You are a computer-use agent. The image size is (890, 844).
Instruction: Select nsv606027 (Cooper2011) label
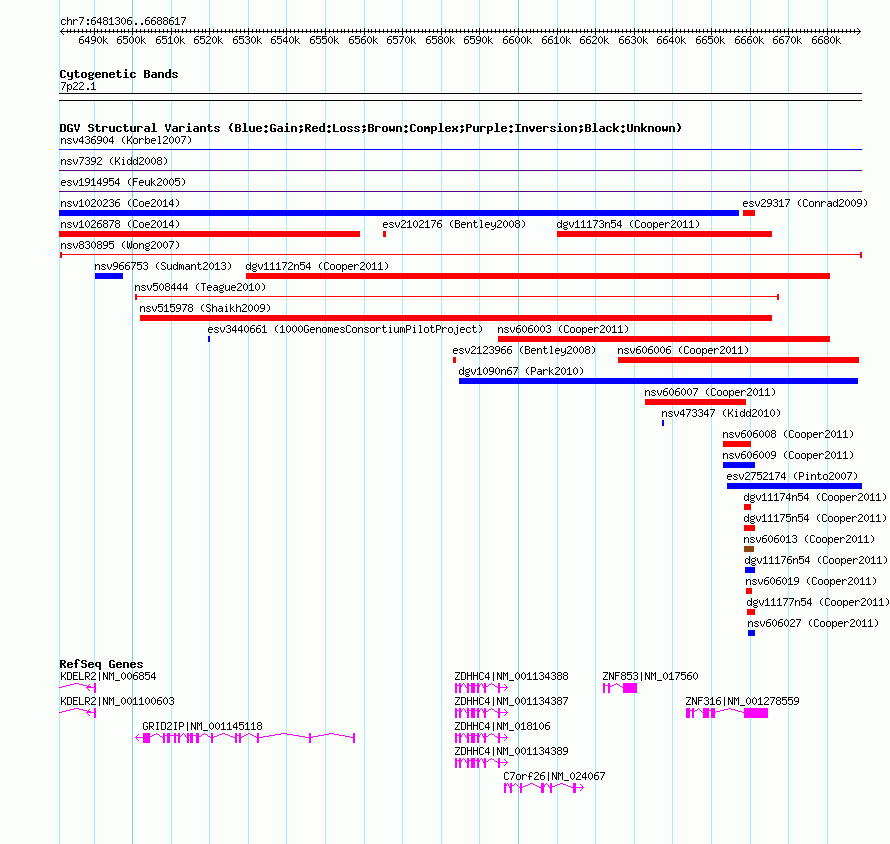[x=813, y=623]
